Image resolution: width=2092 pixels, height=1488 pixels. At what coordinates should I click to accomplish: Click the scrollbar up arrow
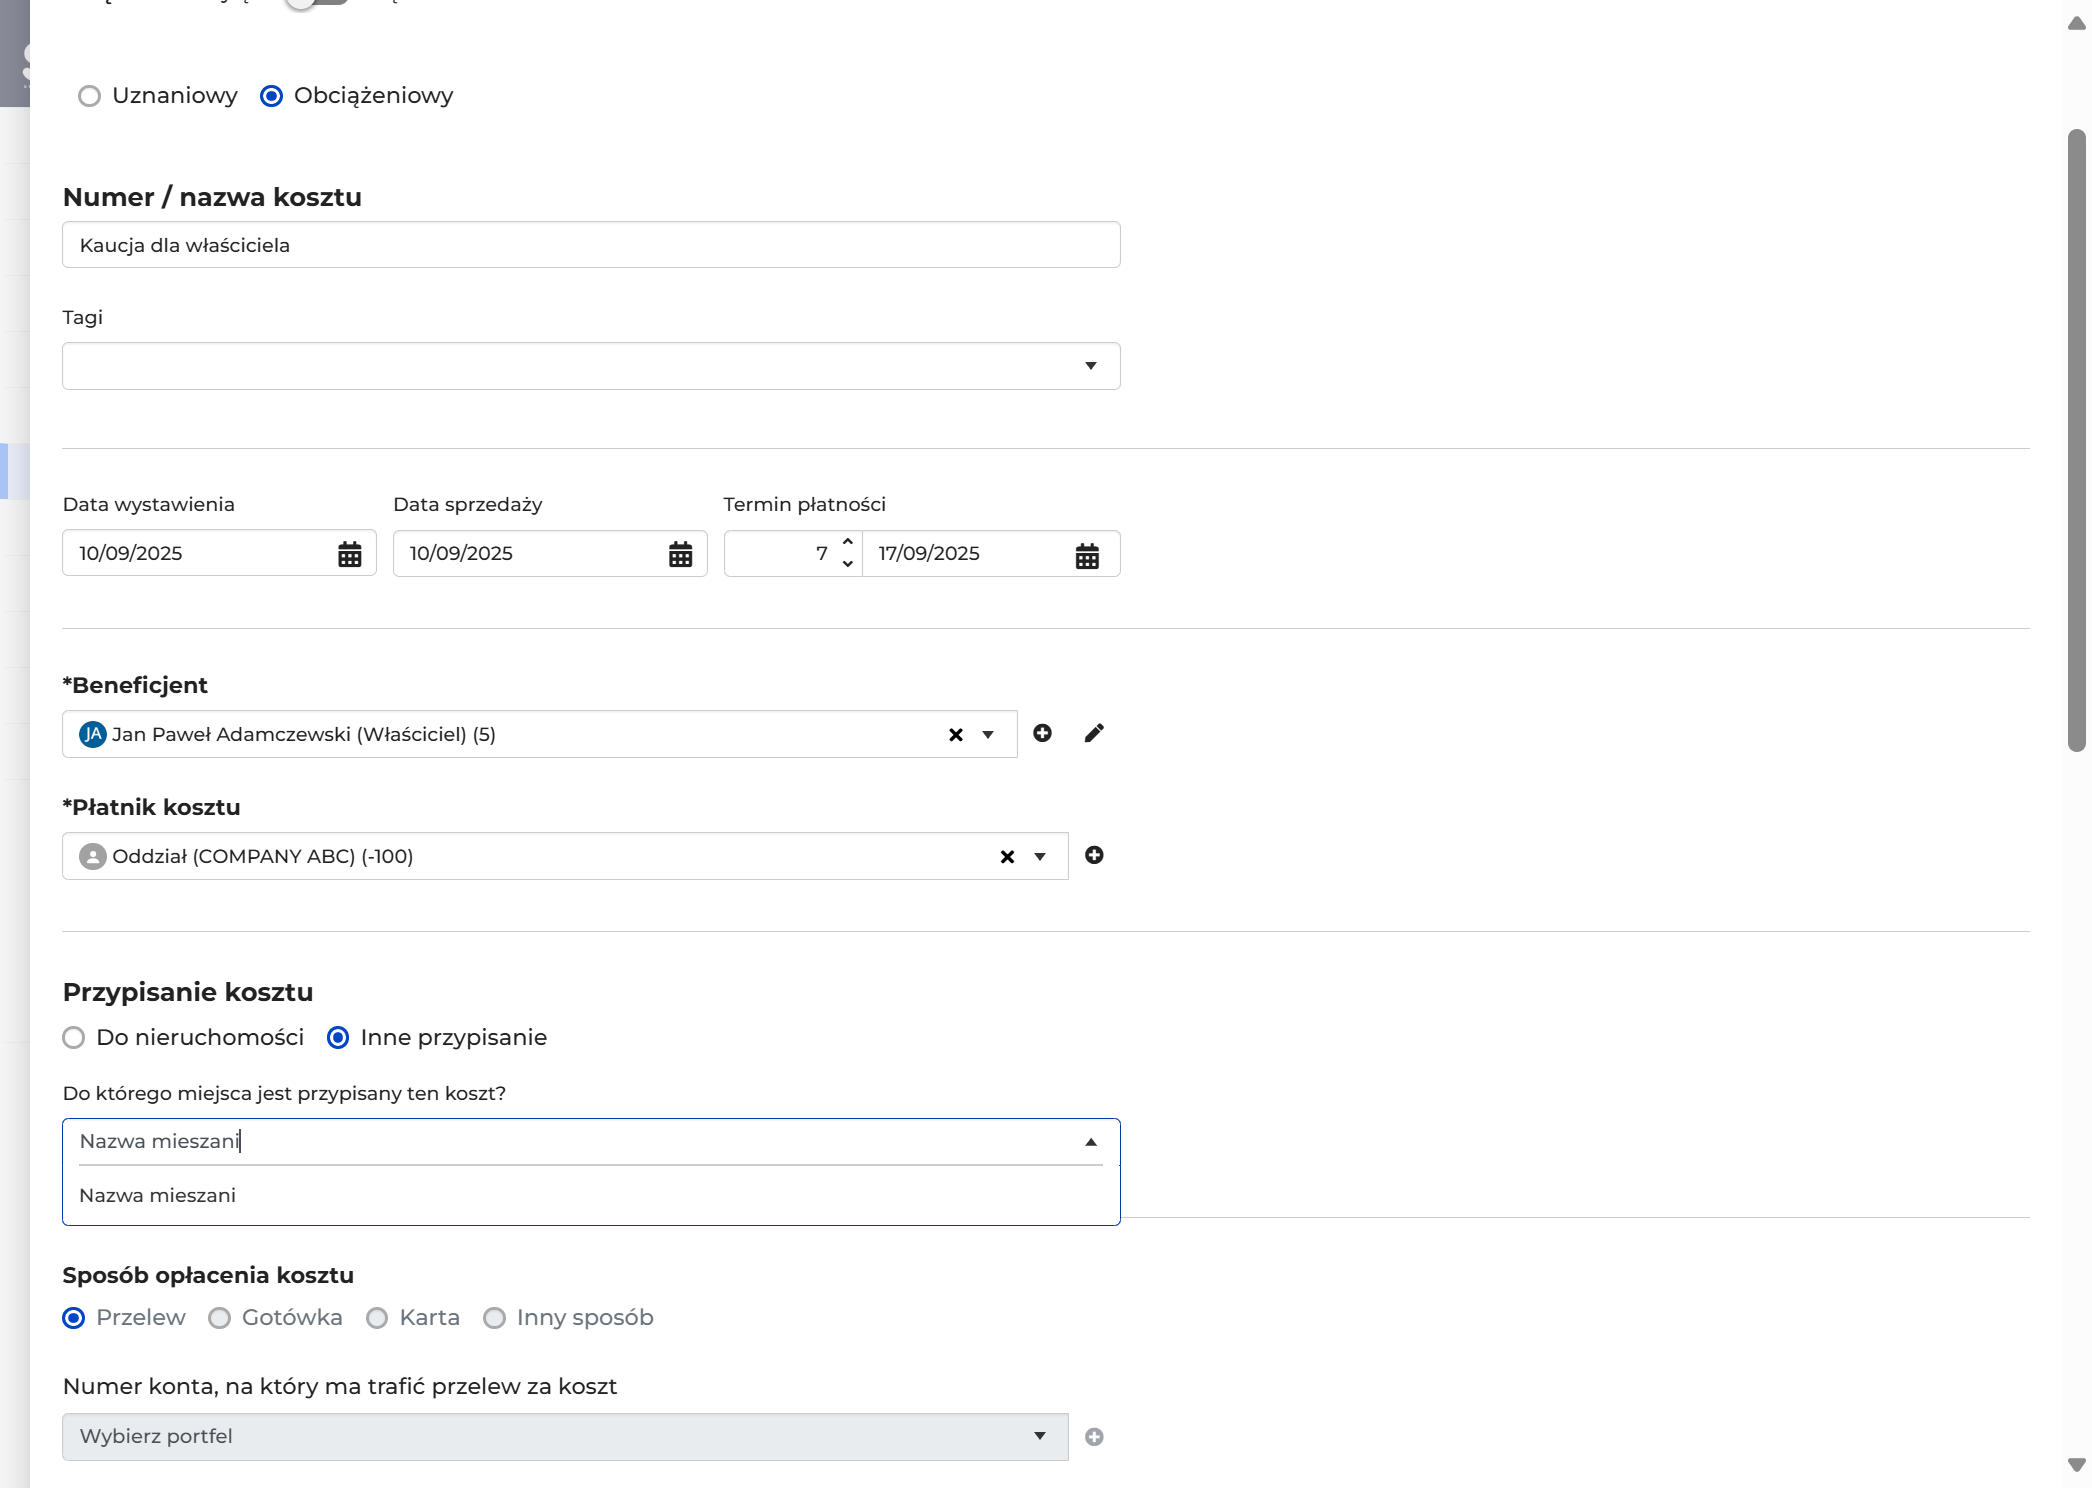click(2076, 24)
